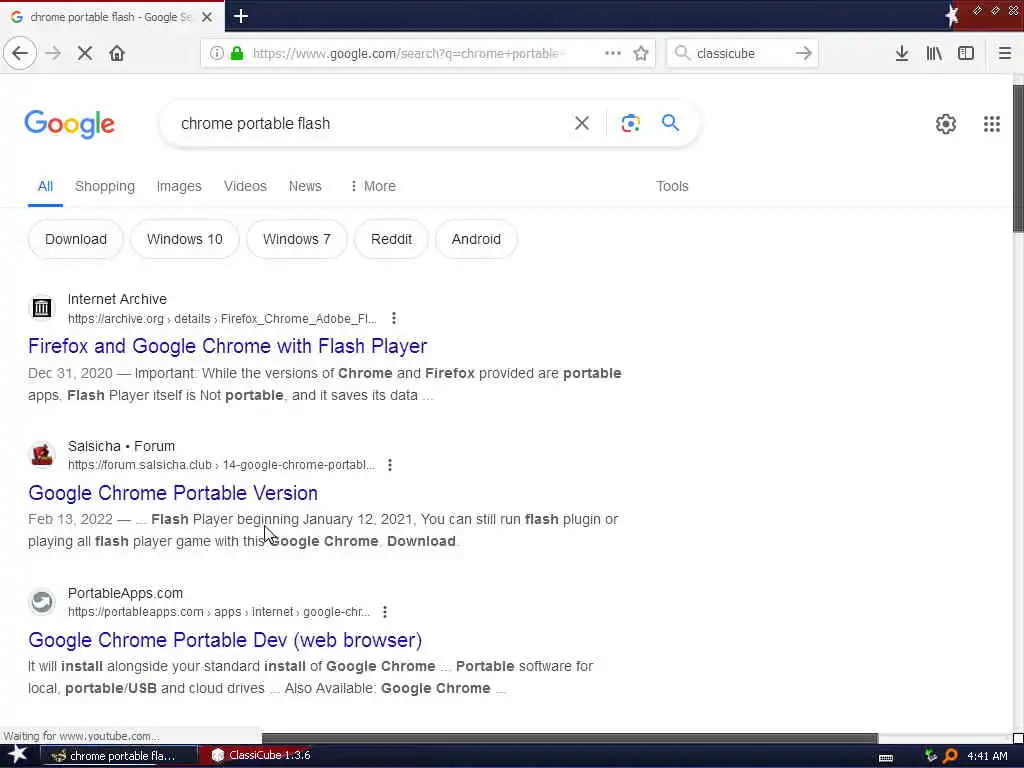Open Google Chrome Portable Dev result
1024x768 pixels.
click(225, 639)
